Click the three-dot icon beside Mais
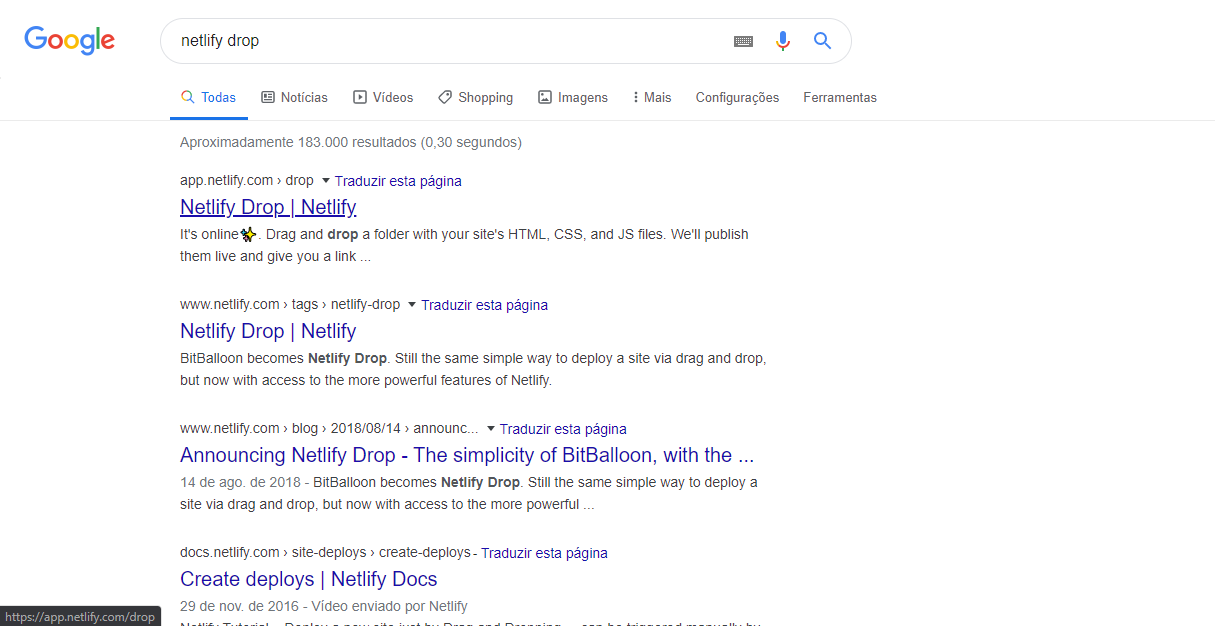 (636, 97)
